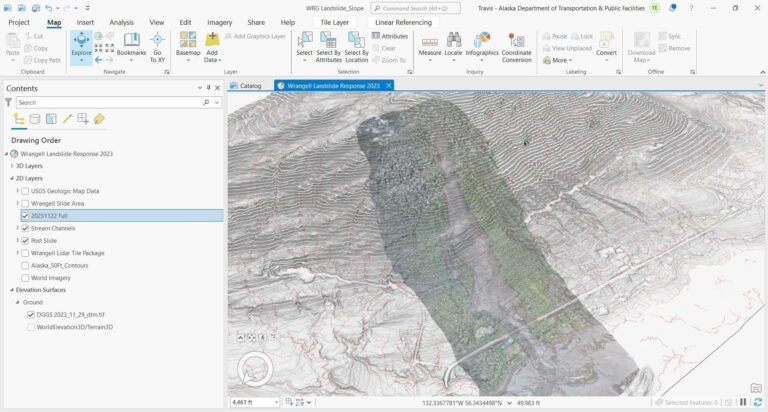The height and width of the screenshot is (412, 768).
Task: Click the Undo icon in title bar
Action: (x=48, y=8)
